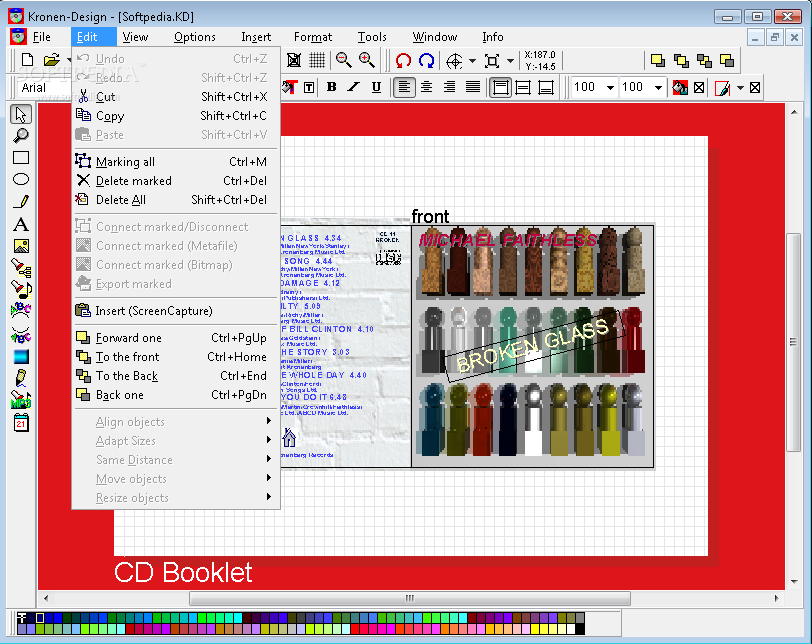812x644 pixels.
Task: Open the calendar tool icon
Action: click(21, 423)
